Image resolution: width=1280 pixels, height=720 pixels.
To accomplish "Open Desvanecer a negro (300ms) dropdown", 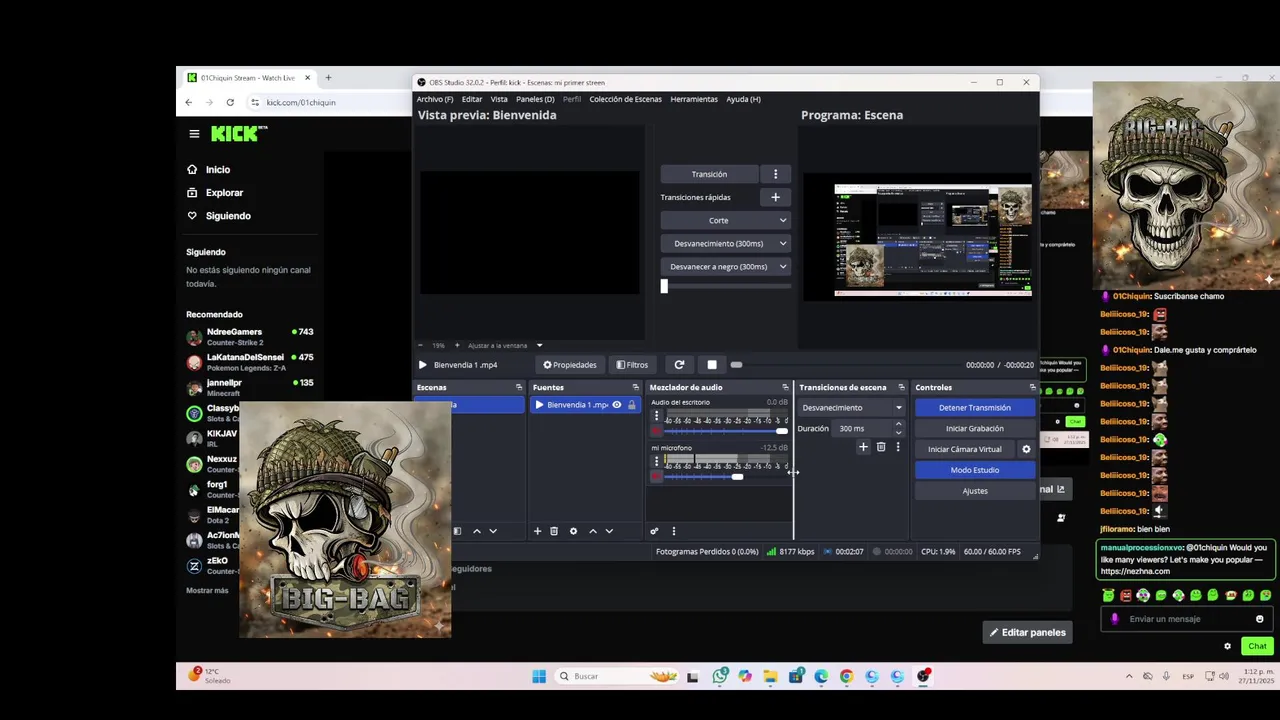I will tap(725, 266).
